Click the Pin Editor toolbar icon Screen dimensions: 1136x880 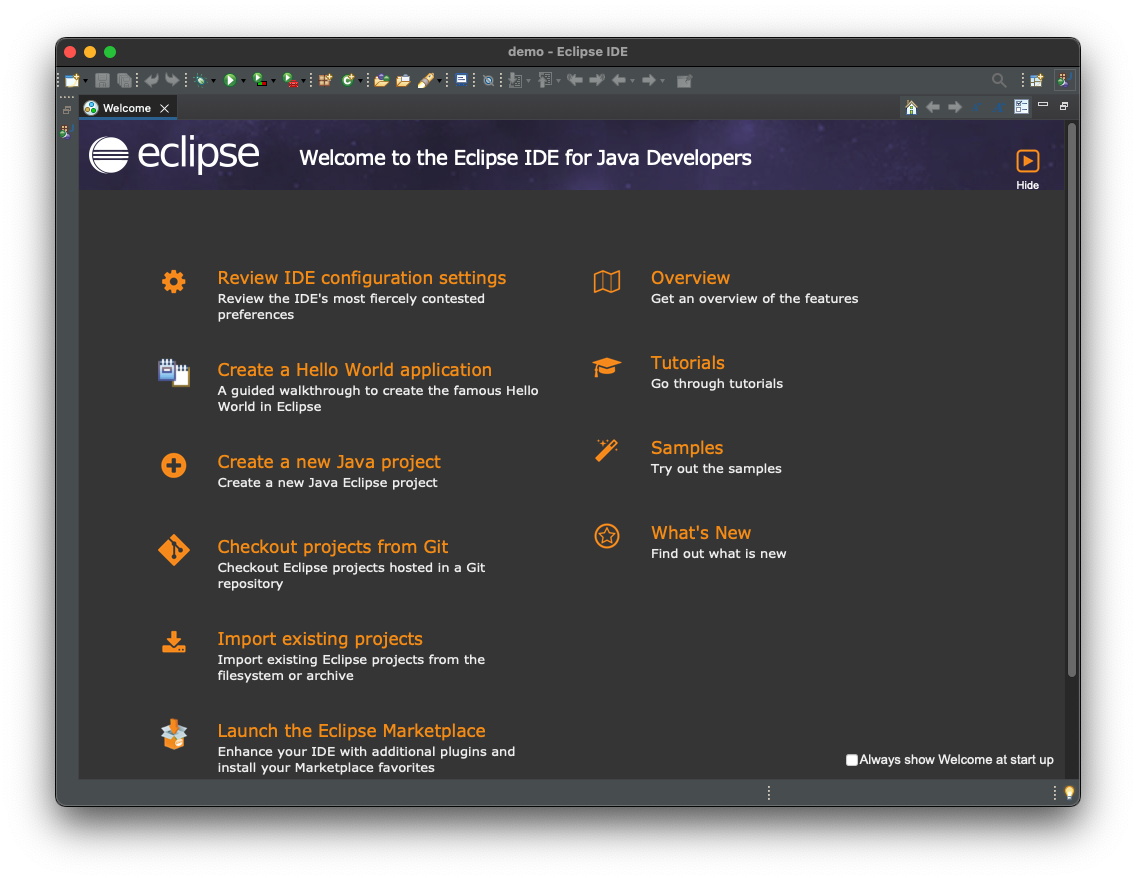point(684,80)
